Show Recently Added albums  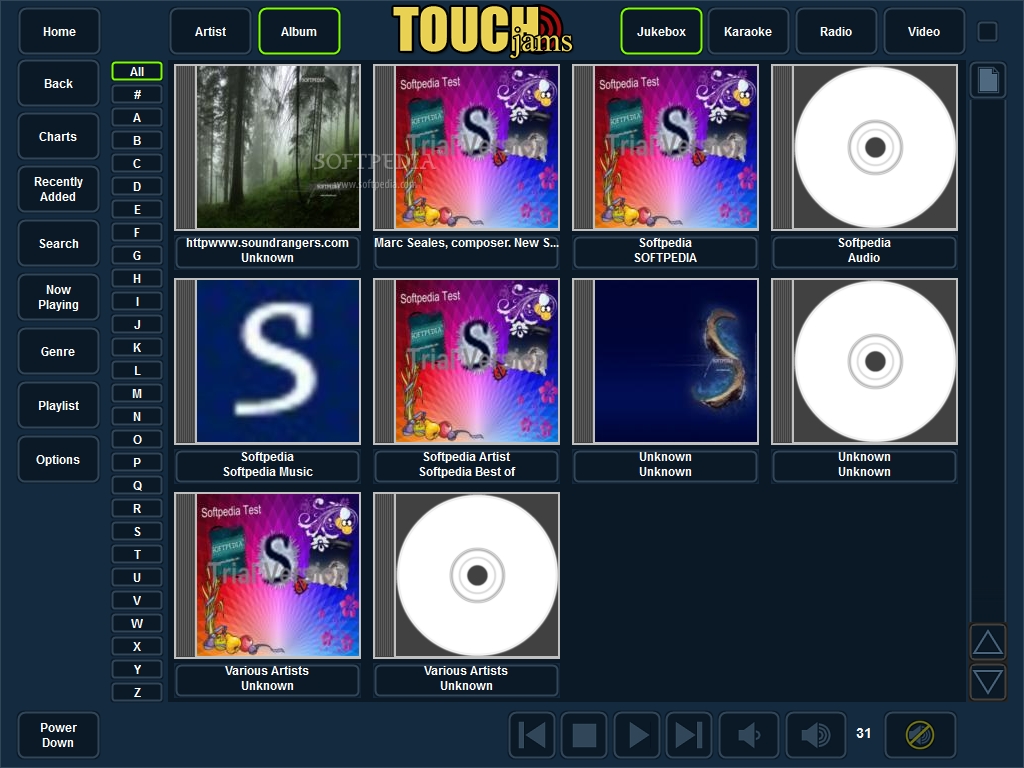pos(59,189)
